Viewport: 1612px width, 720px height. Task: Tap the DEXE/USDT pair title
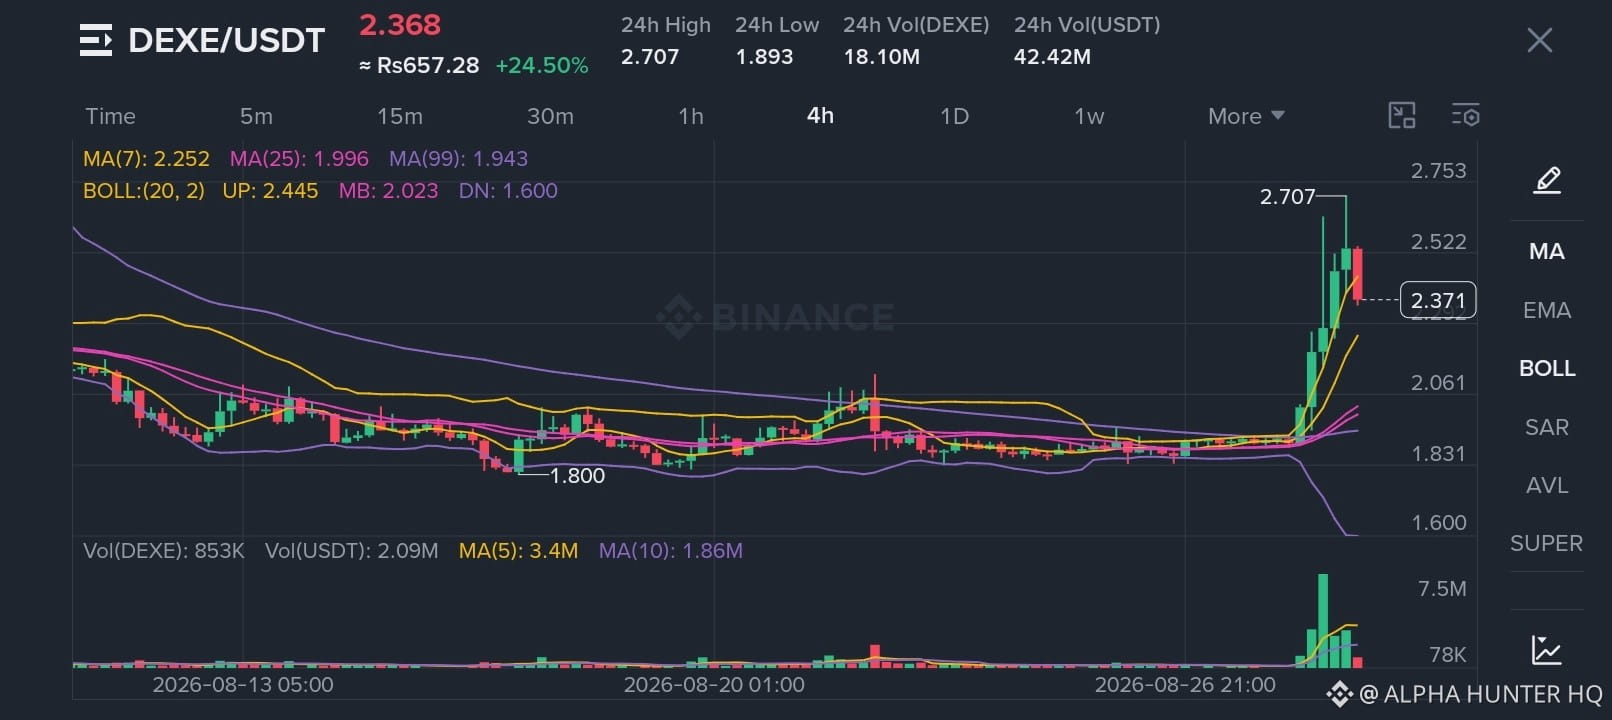227,41
